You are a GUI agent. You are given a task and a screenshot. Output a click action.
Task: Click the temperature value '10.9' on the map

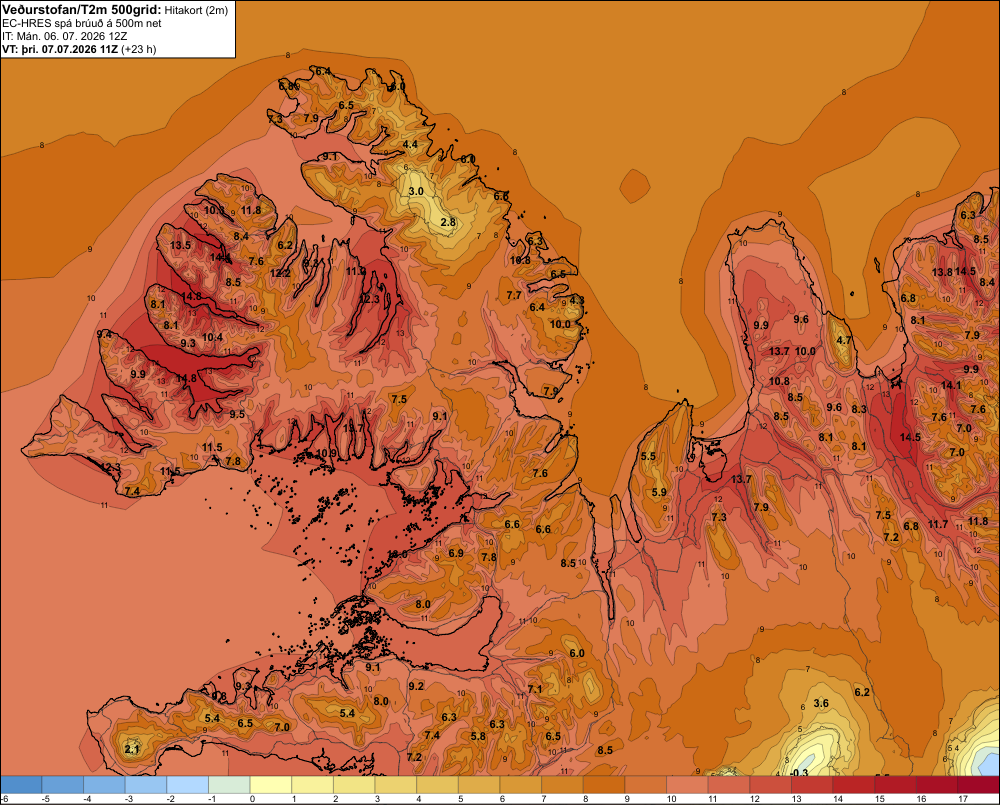pos(327,453)
